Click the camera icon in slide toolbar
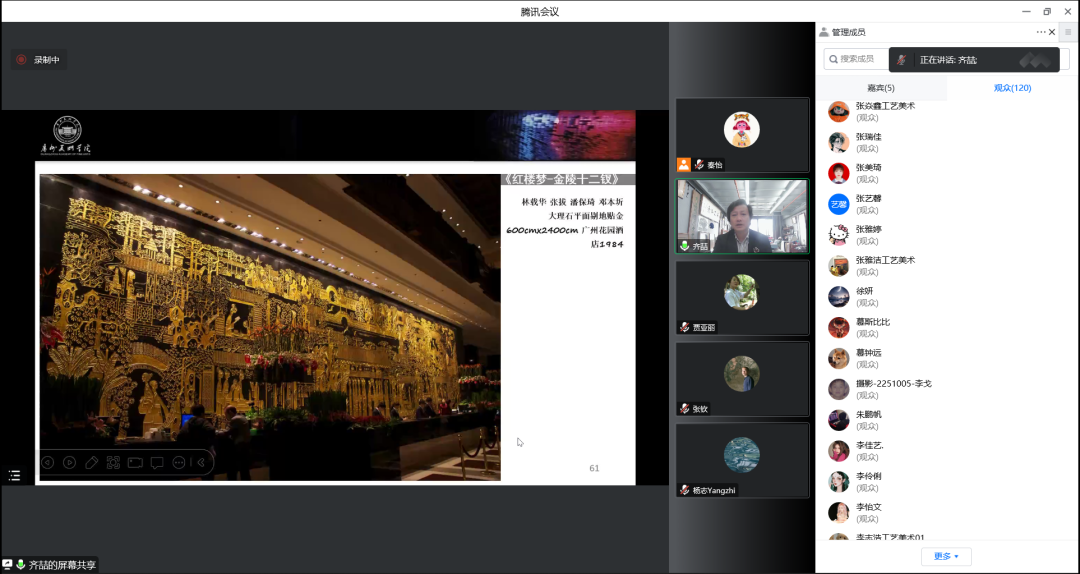The image size is (1080, 574). pyautogui.click(x=135, y=462)
